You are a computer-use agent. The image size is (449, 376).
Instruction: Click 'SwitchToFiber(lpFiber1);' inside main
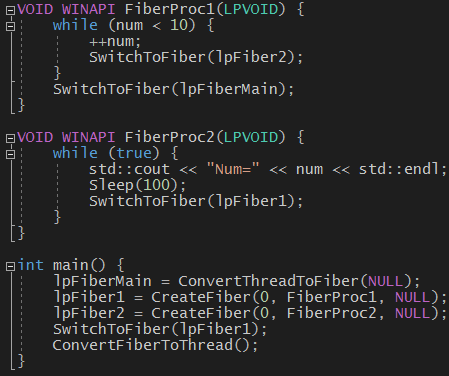(160, 329)
